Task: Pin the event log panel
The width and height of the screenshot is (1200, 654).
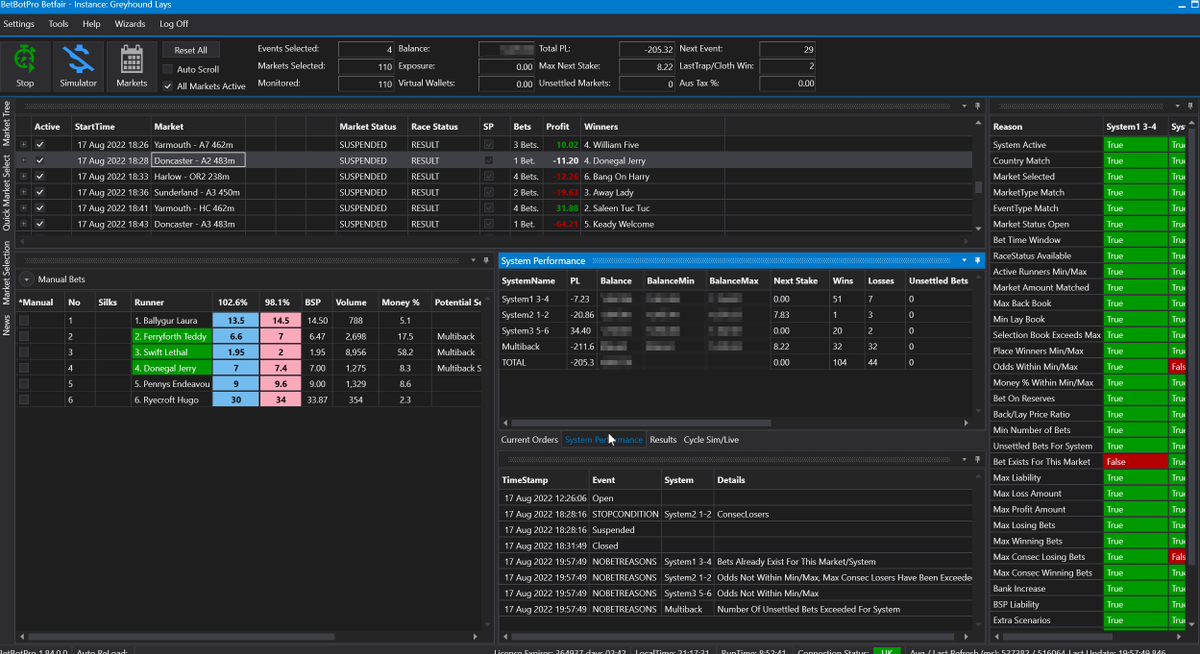Action: tap(977, 459)
